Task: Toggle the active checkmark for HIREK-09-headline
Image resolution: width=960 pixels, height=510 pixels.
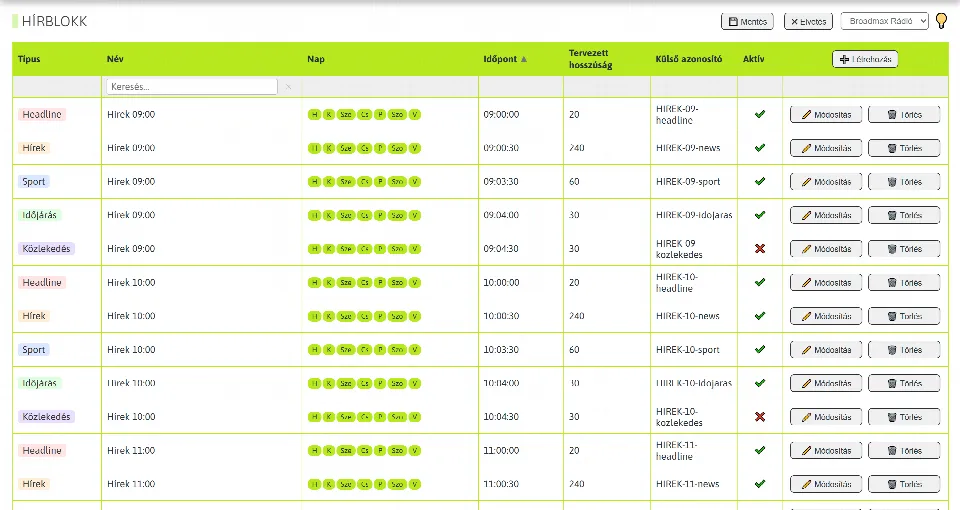Action: (x=760, y=114)
